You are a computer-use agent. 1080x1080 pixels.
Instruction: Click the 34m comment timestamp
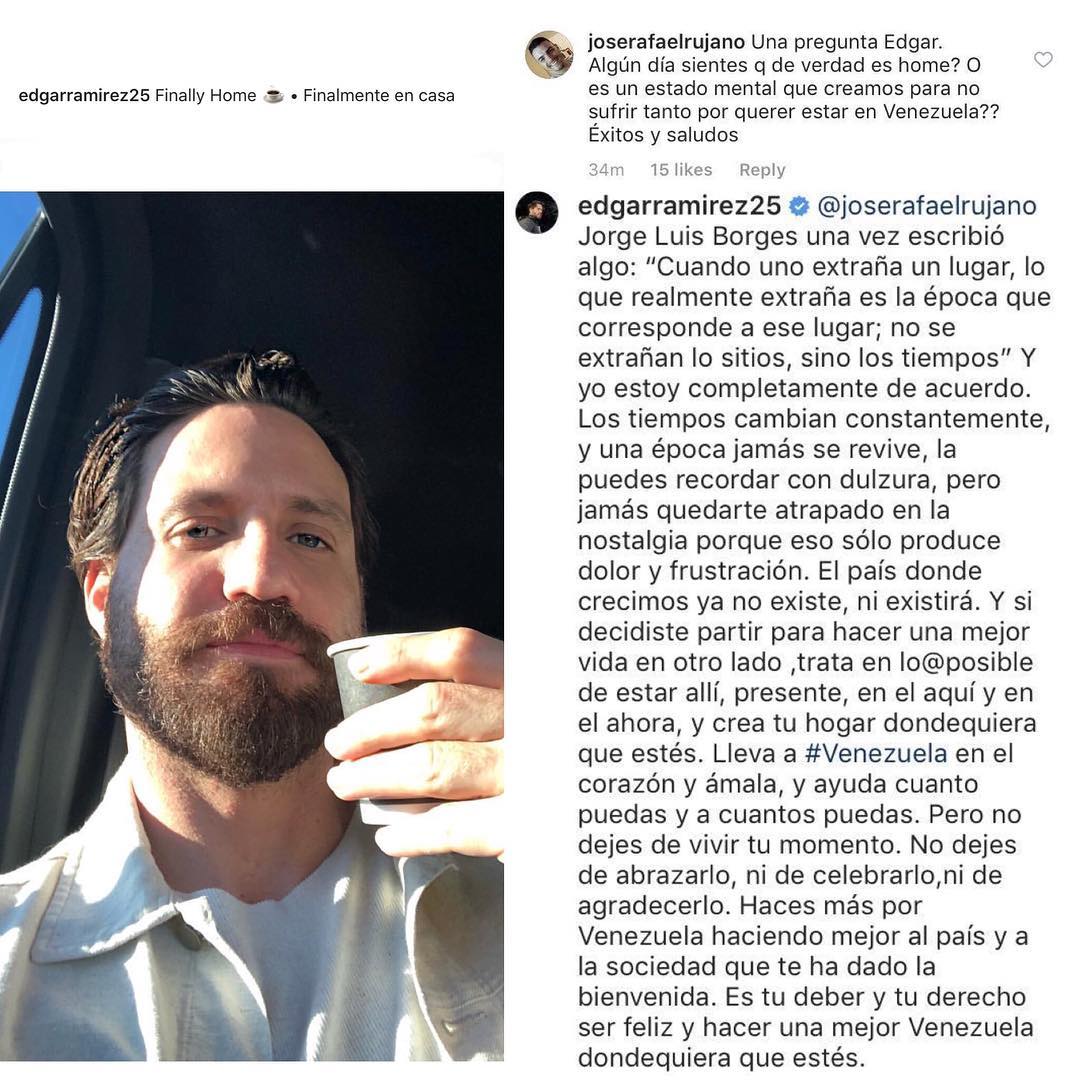(x=606, y=169)
